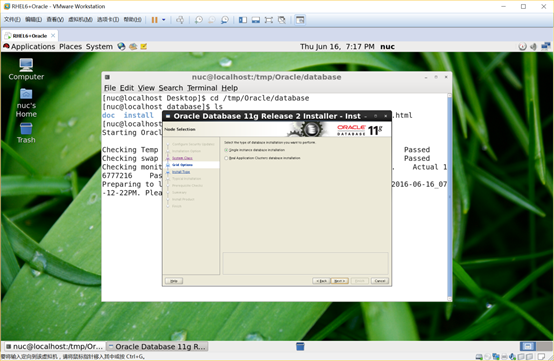Open the GNOME Places menu
The image size is (554, 361).
(70, 46)
